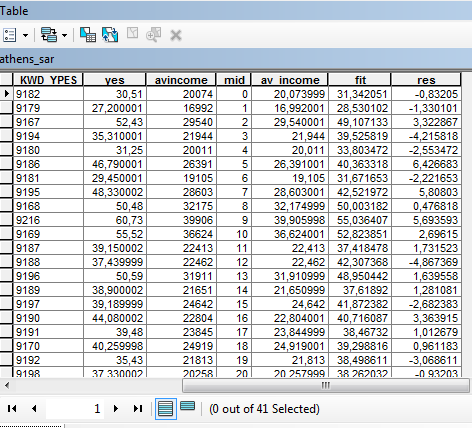Image resolution: width=472 pixels, height=428 pixels.
Task: Go to the previous record
Action: (34, 409)
